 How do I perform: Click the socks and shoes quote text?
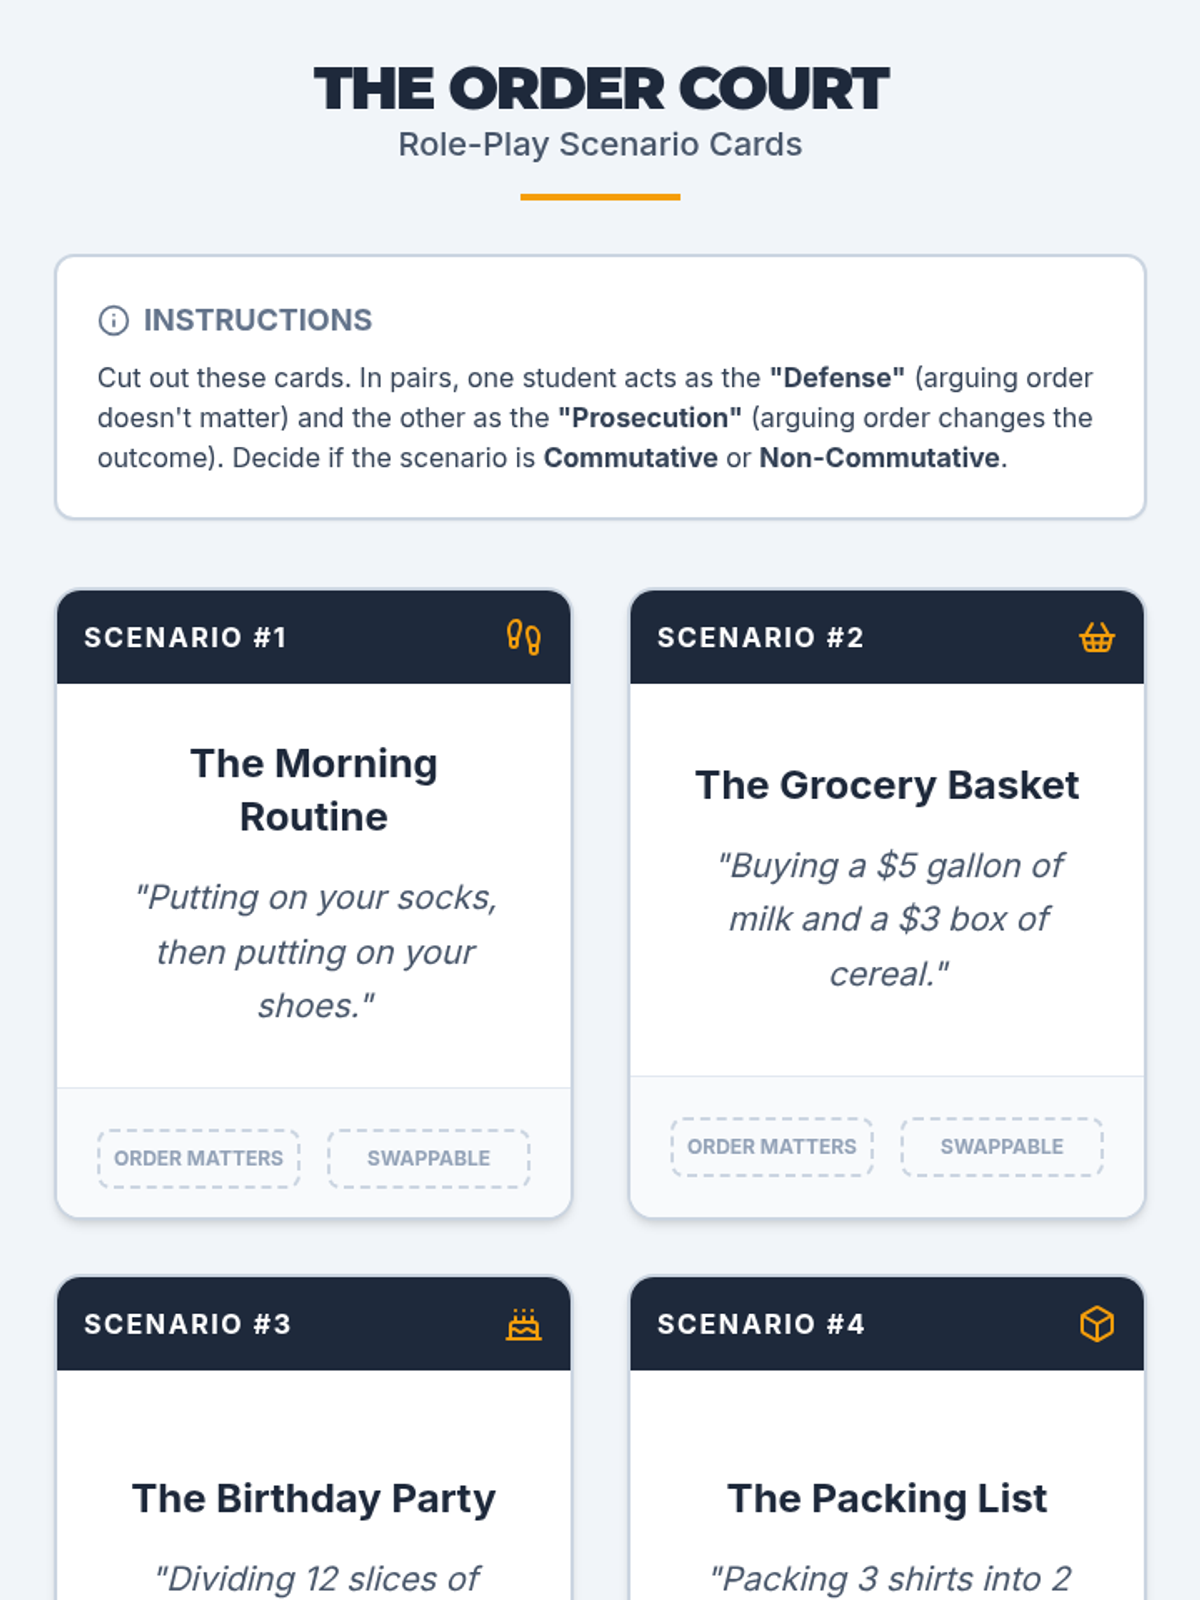coord(316,951)
